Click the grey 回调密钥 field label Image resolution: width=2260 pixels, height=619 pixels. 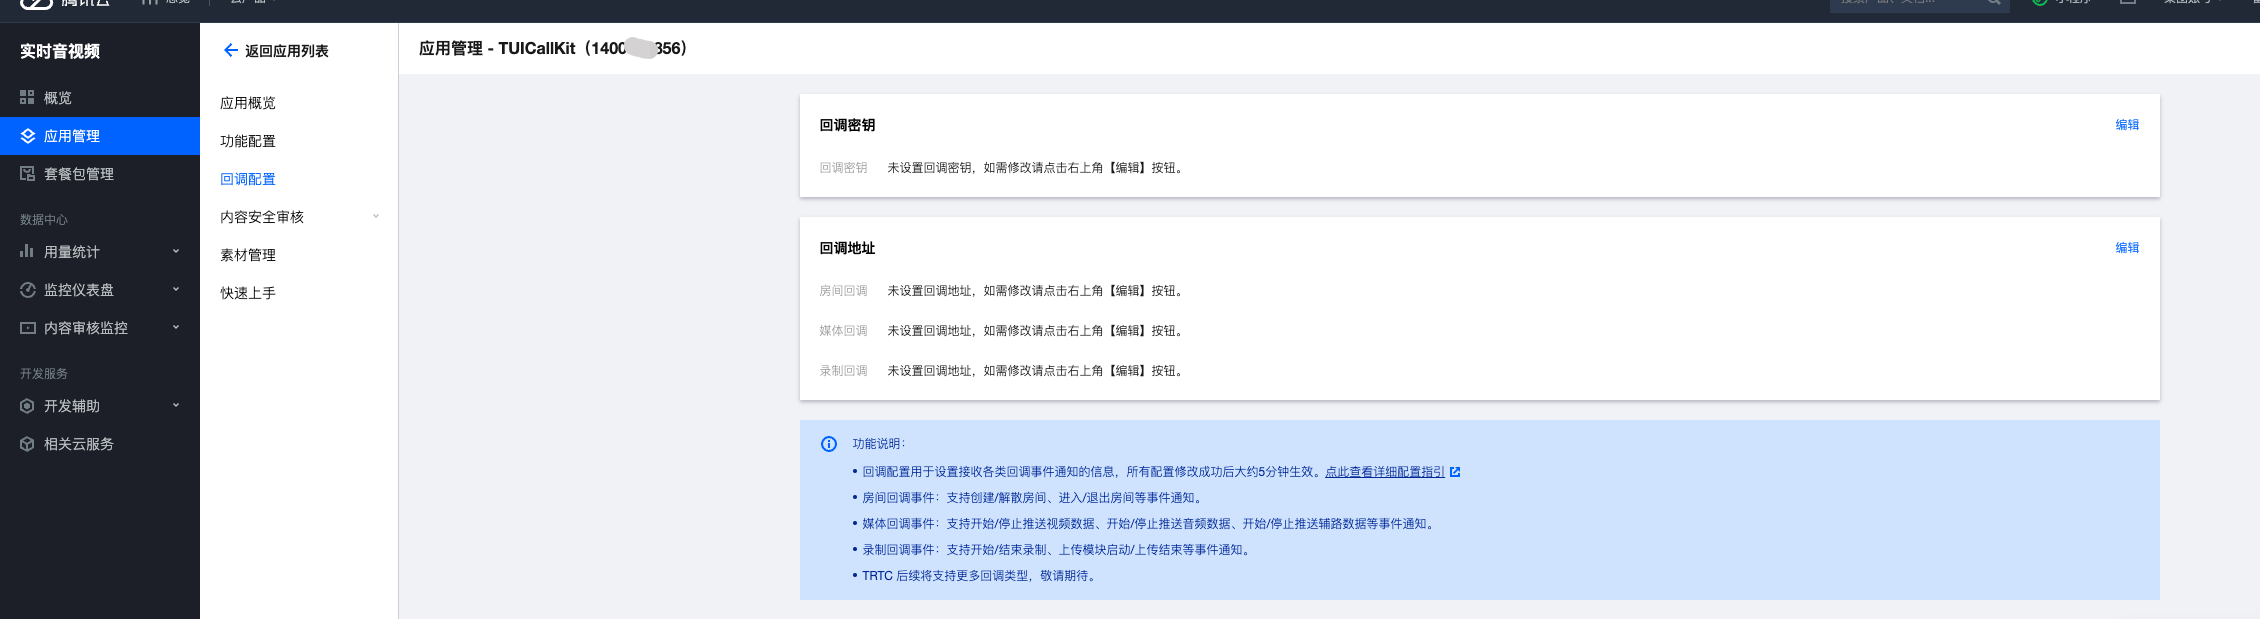pos(843,168)
